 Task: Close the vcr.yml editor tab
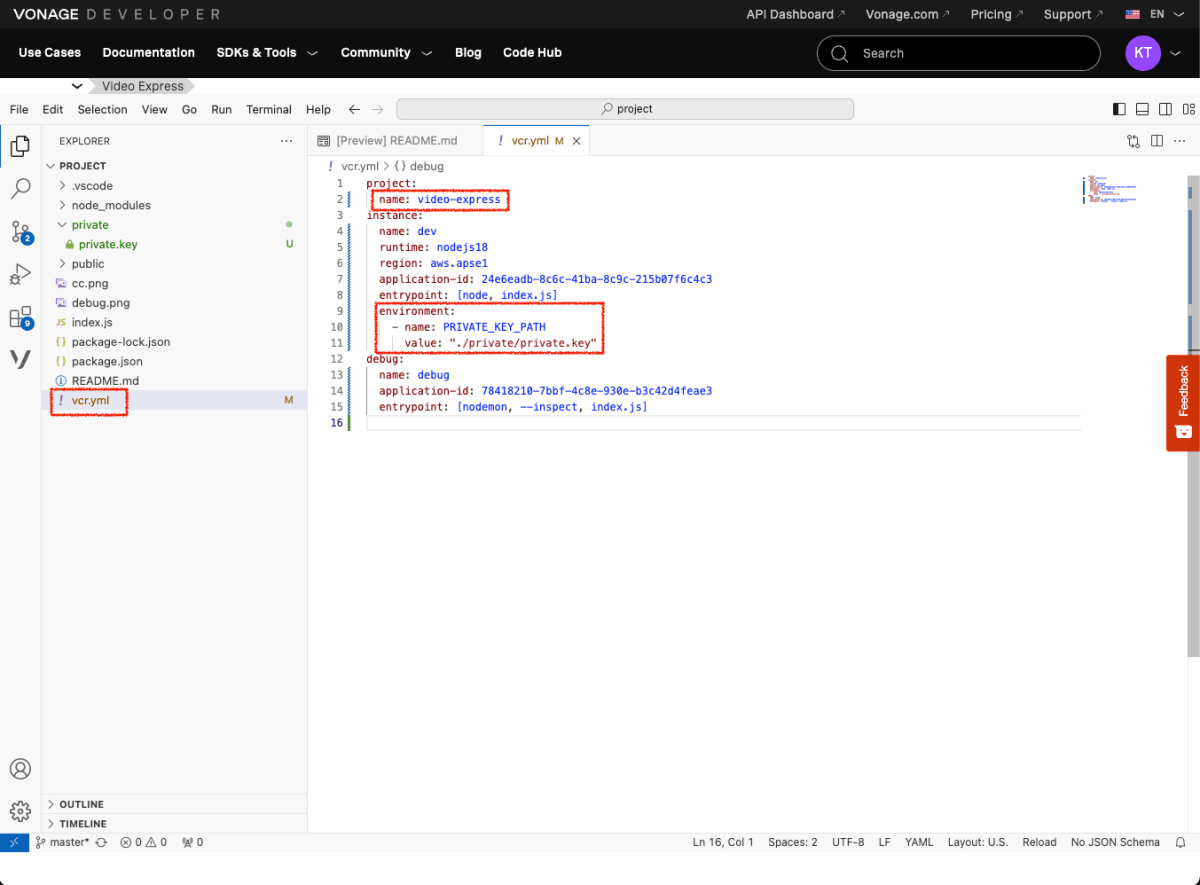point(577,141)
